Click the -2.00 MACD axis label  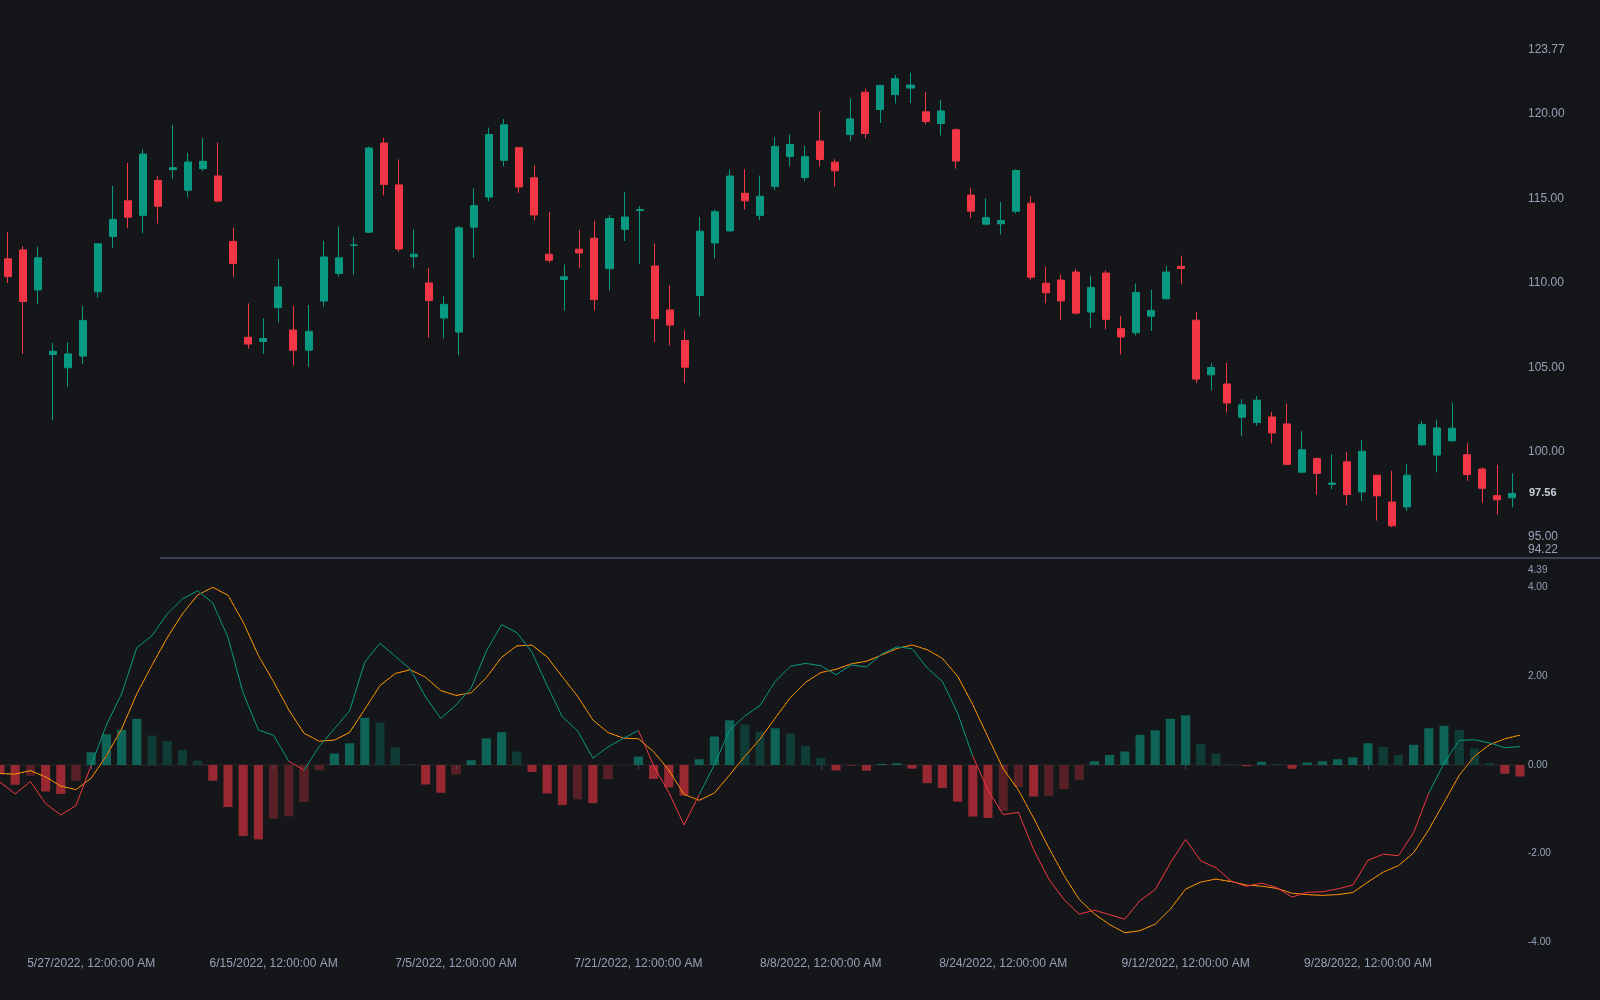[1539, 853]
